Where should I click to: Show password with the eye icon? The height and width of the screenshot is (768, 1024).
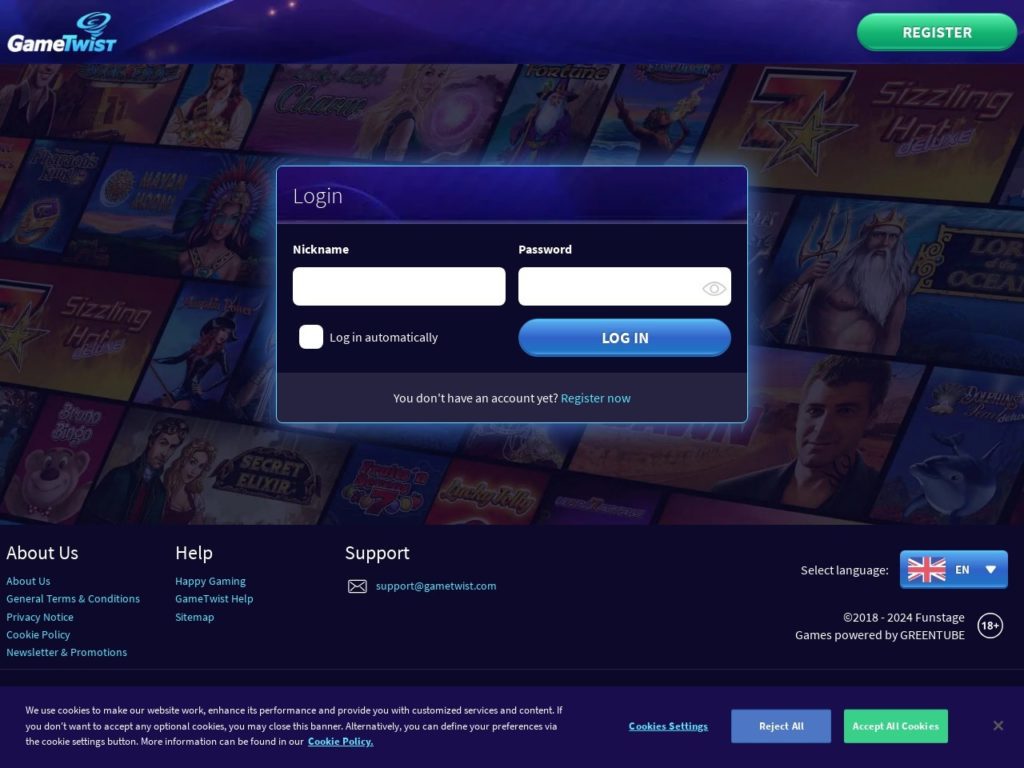pyautogui.click(x=714, y=288)
